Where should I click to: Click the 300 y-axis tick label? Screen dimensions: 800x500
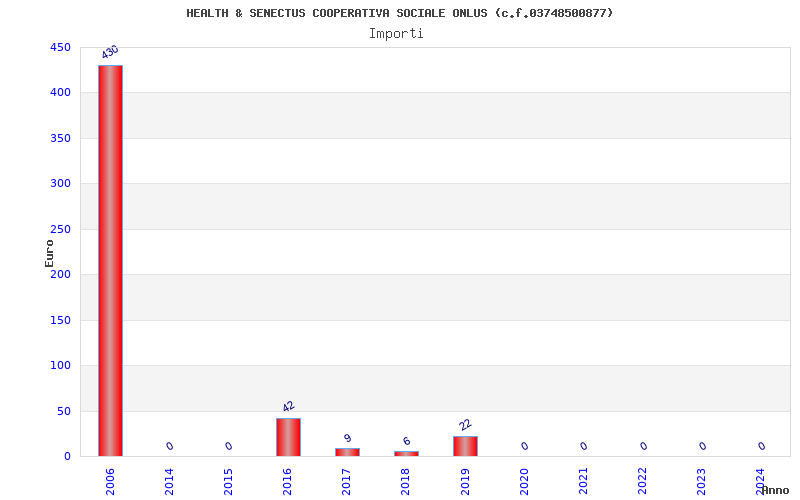60,184
